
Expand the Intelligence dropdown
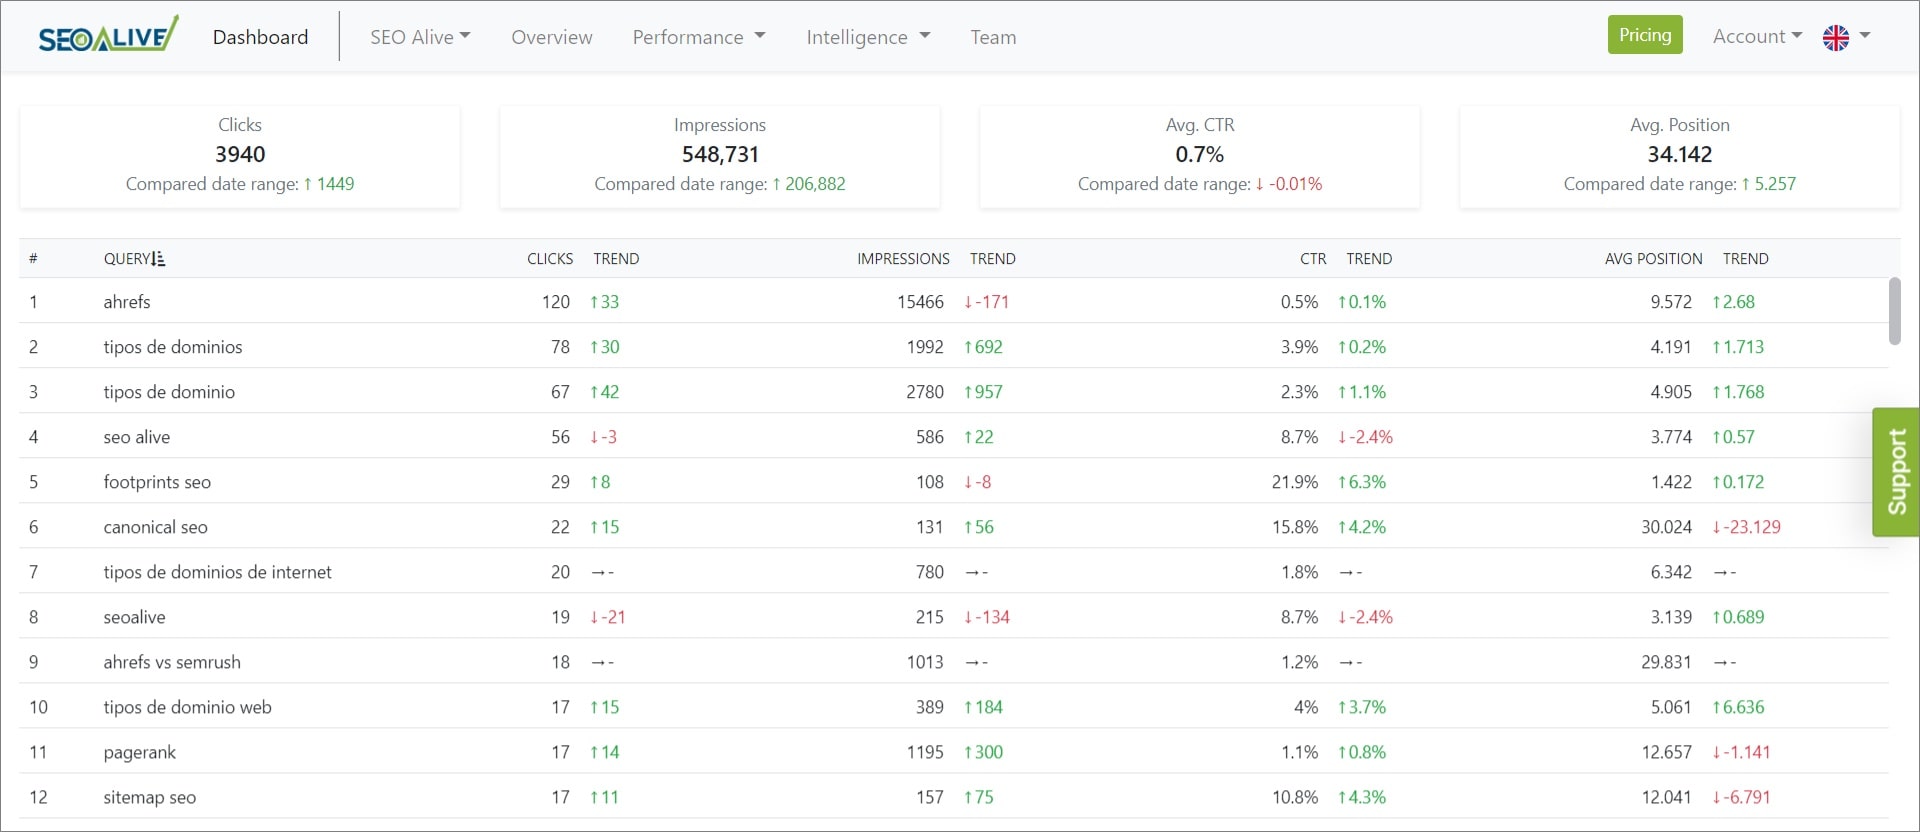[868, 37]
